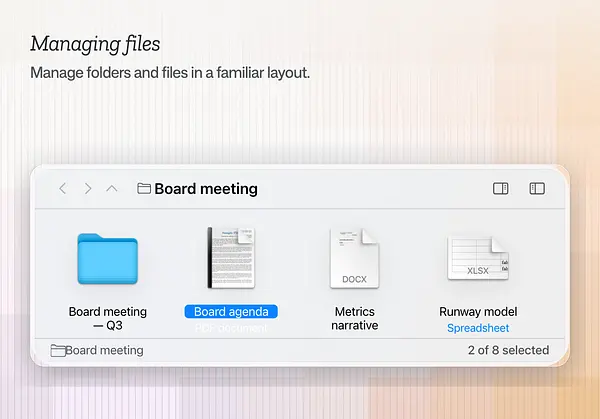Toggle the right preview pane

click(501, 189)
